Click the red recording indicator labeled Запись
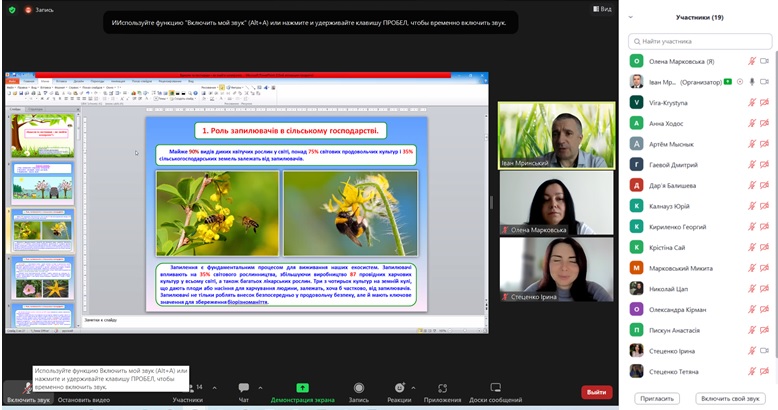Image resolution: width=778 pixels, height=410 pixels. click(39, 9)
